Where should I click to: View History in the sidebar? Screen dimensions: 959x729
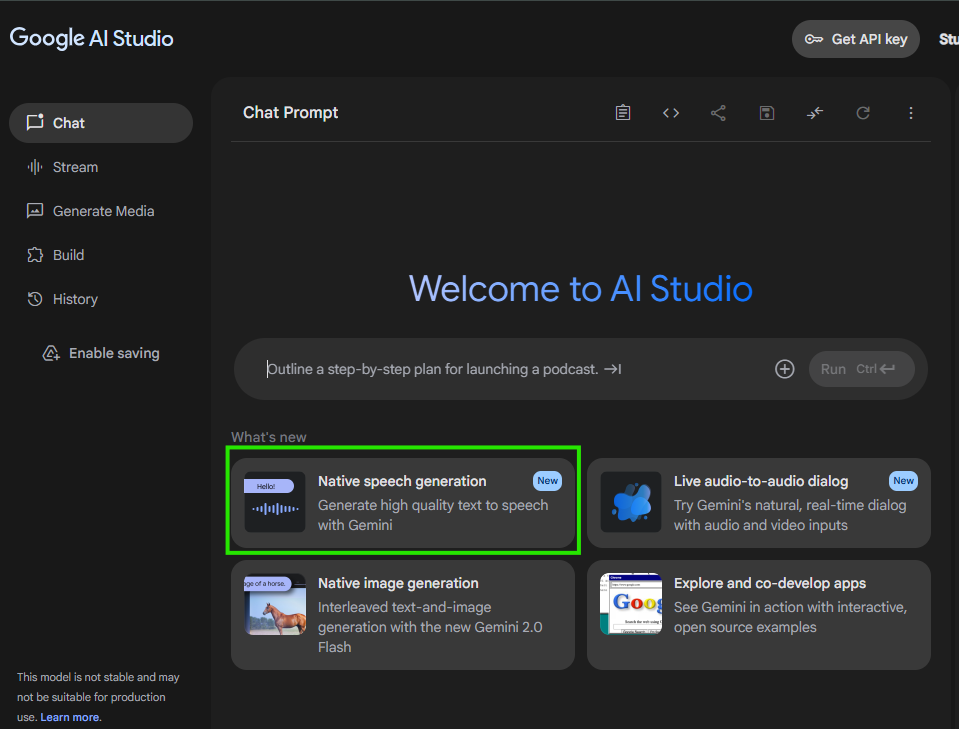point(101,299)
